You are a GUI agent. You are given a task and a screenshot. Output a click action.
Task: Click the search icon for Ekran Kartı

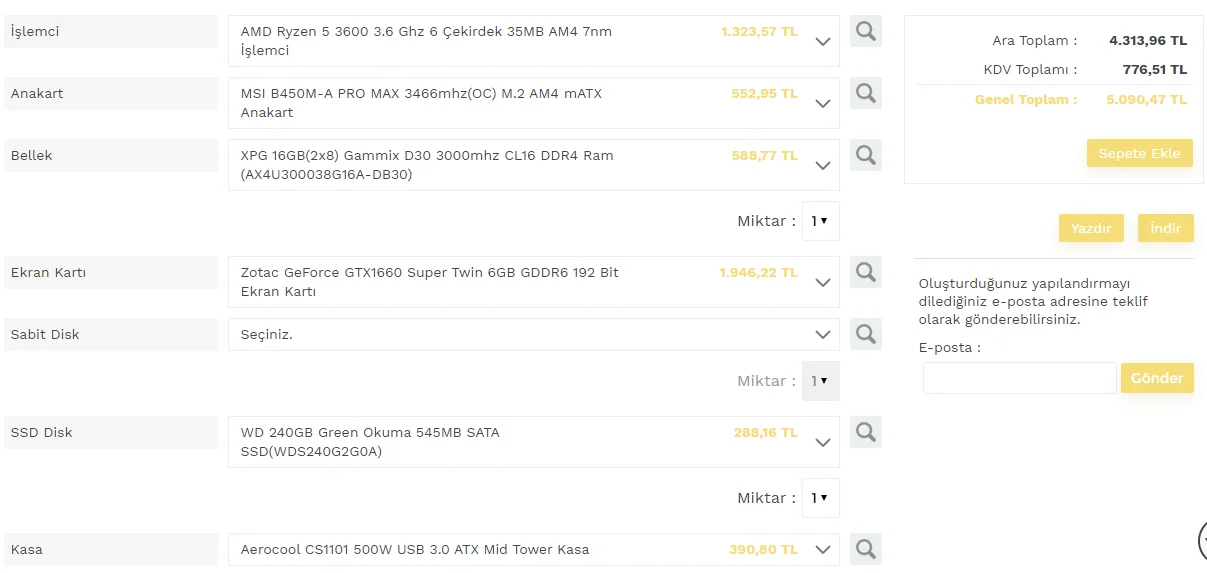click(866, 272)
